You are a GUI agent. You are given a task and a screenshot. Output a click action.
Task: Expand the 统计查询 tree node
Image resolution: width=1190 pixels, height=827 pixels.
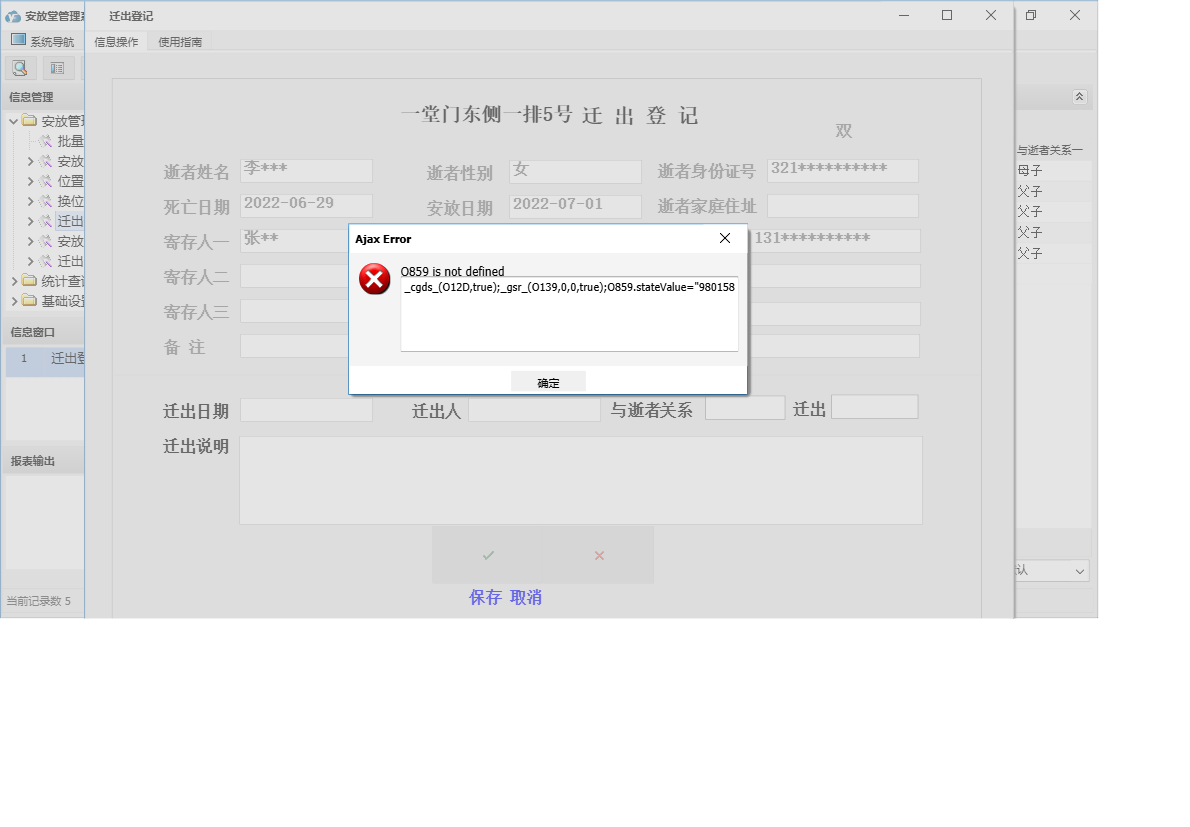coord(16,280)
